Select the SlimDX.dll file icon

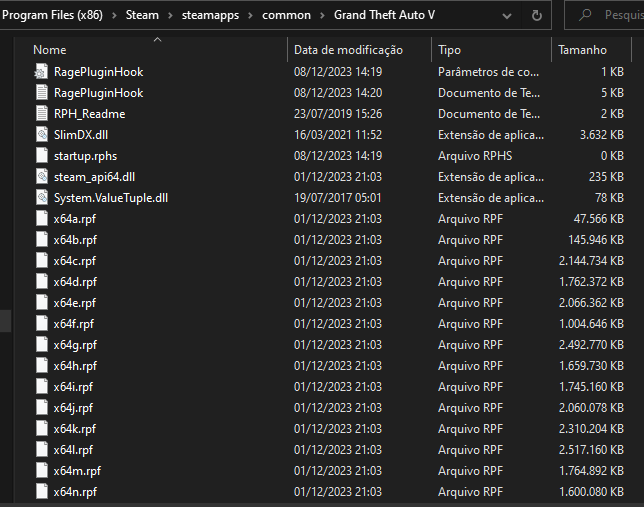pyautogui.click(x=41, y=134)
